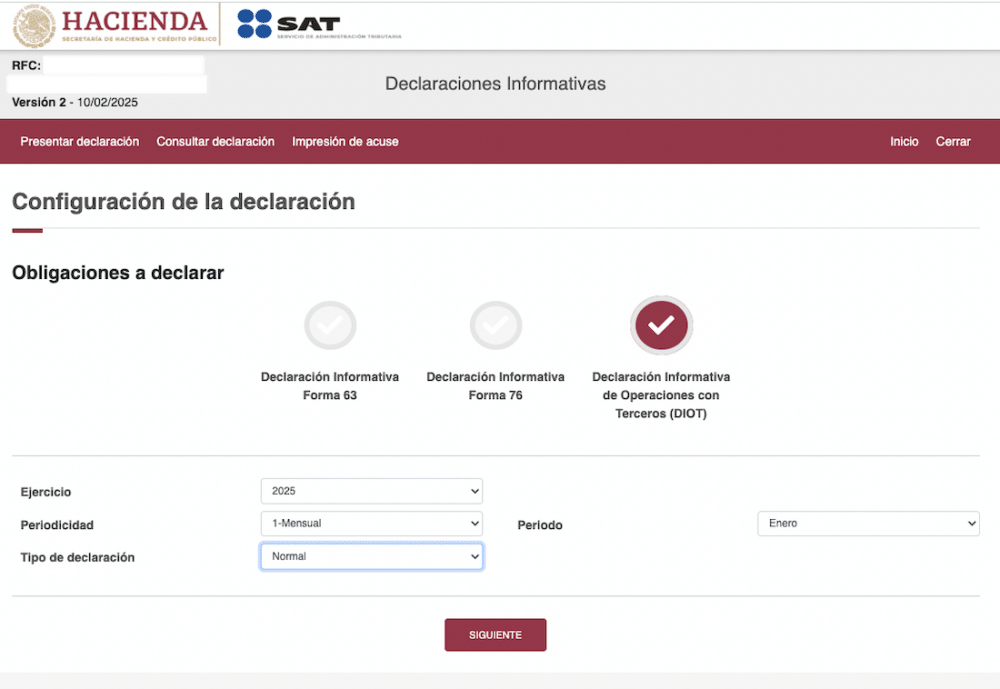Open the Tipo de declaración Normal dropdown

coord(372,556)
